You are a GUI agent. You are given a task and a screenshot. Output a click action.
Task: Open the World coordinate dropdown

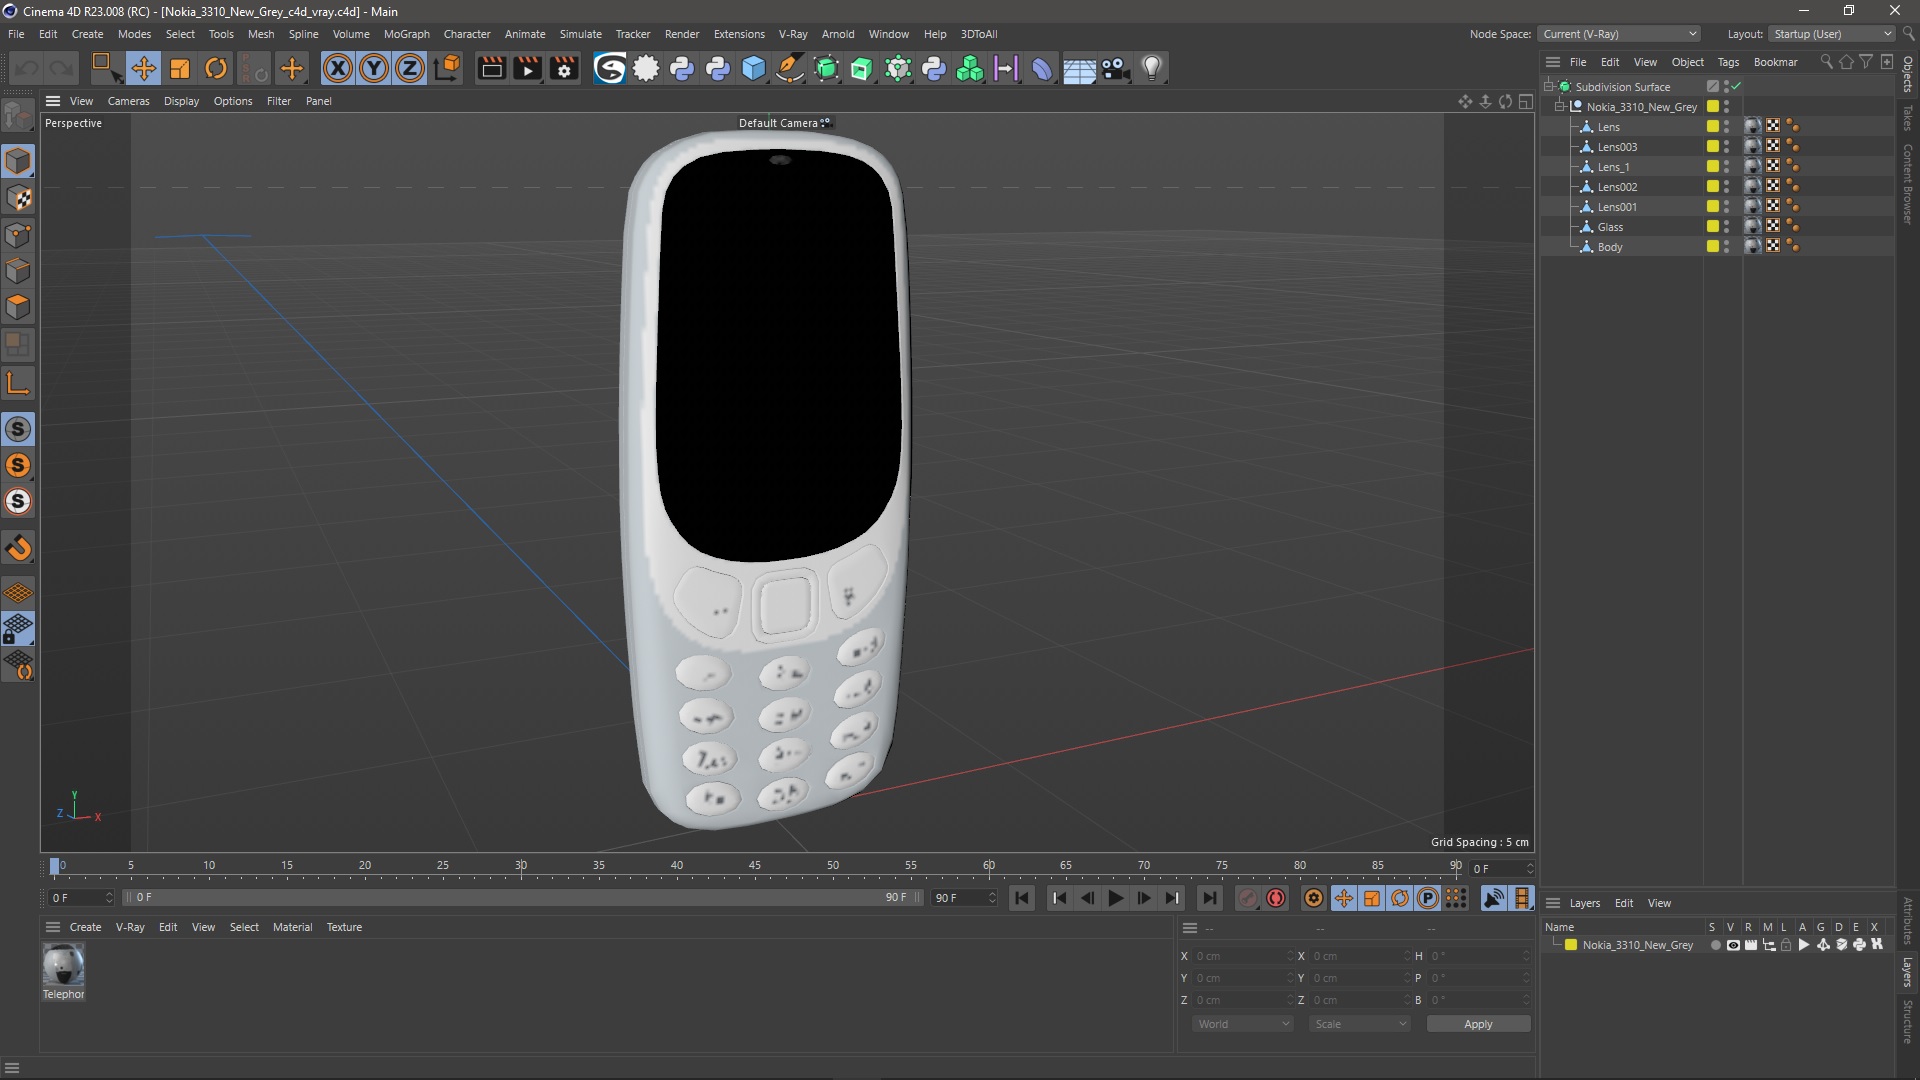[x=1243, y=1024]
